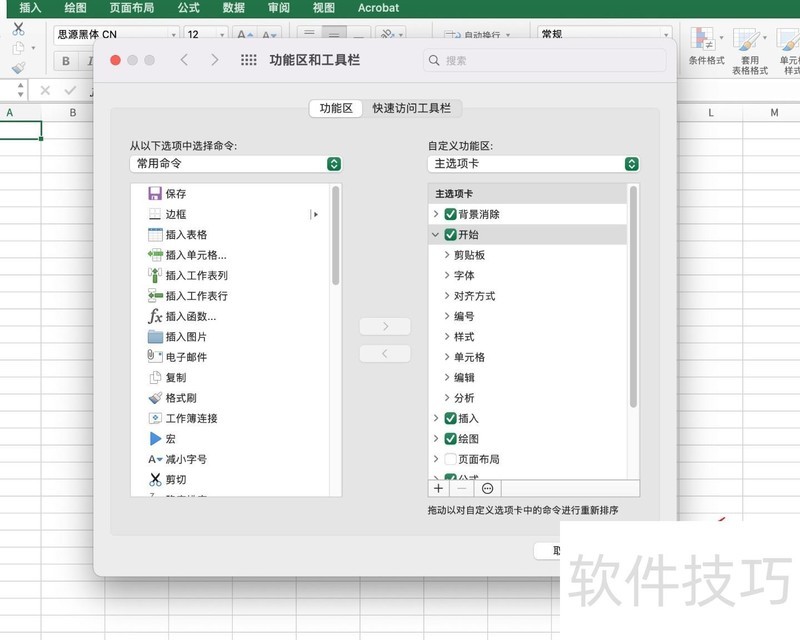Switch to the 快速访问工具栏 tab

[x=417, y=108]
